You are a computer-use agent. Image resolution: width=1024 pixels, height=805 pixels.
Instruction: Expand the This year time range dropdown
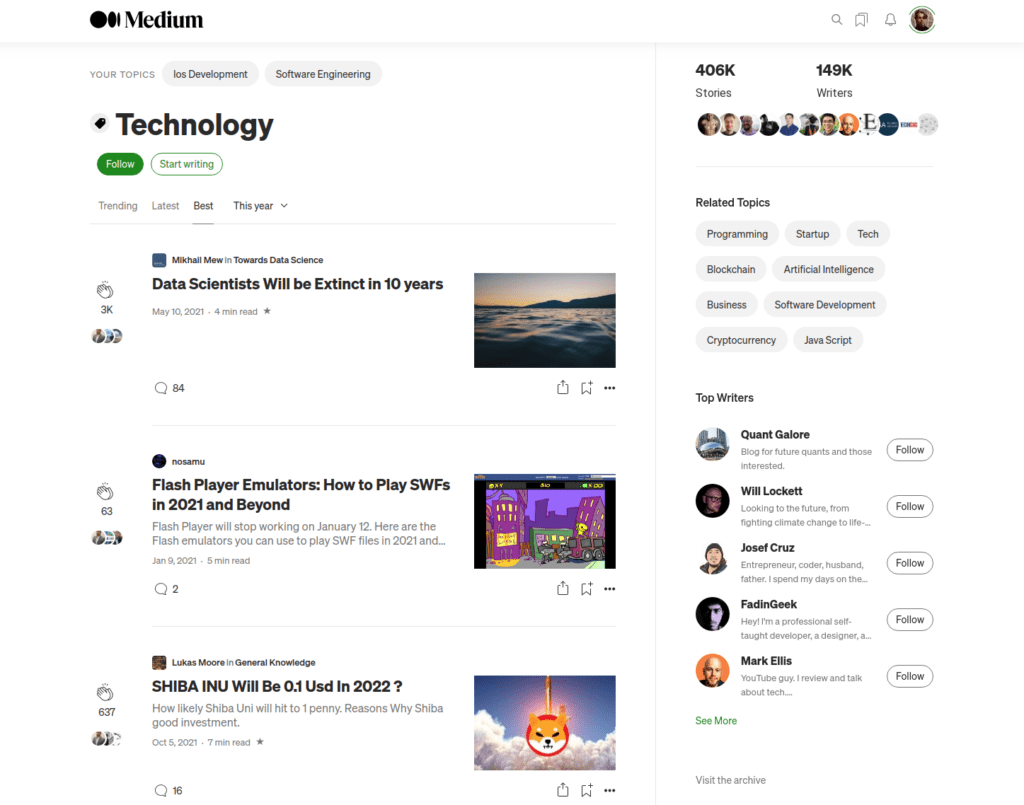(x=261, y=206)
